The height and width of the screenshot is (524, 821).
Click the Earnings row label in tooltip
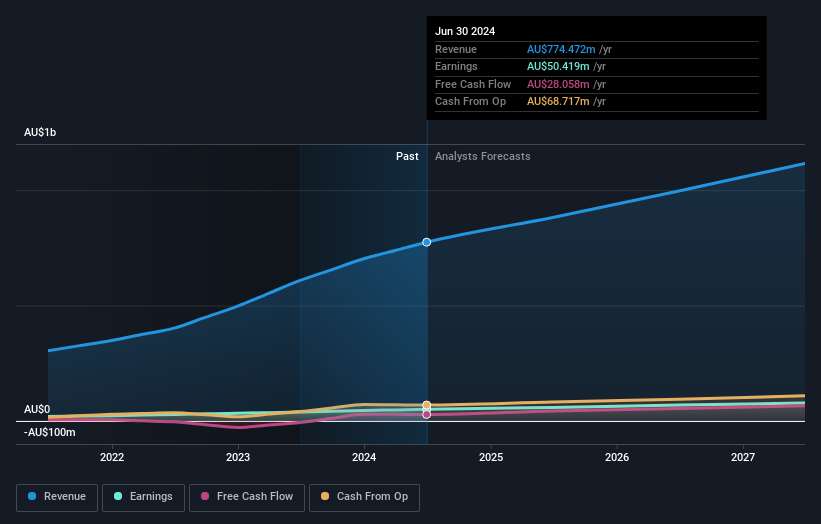[x=456, y=66]
